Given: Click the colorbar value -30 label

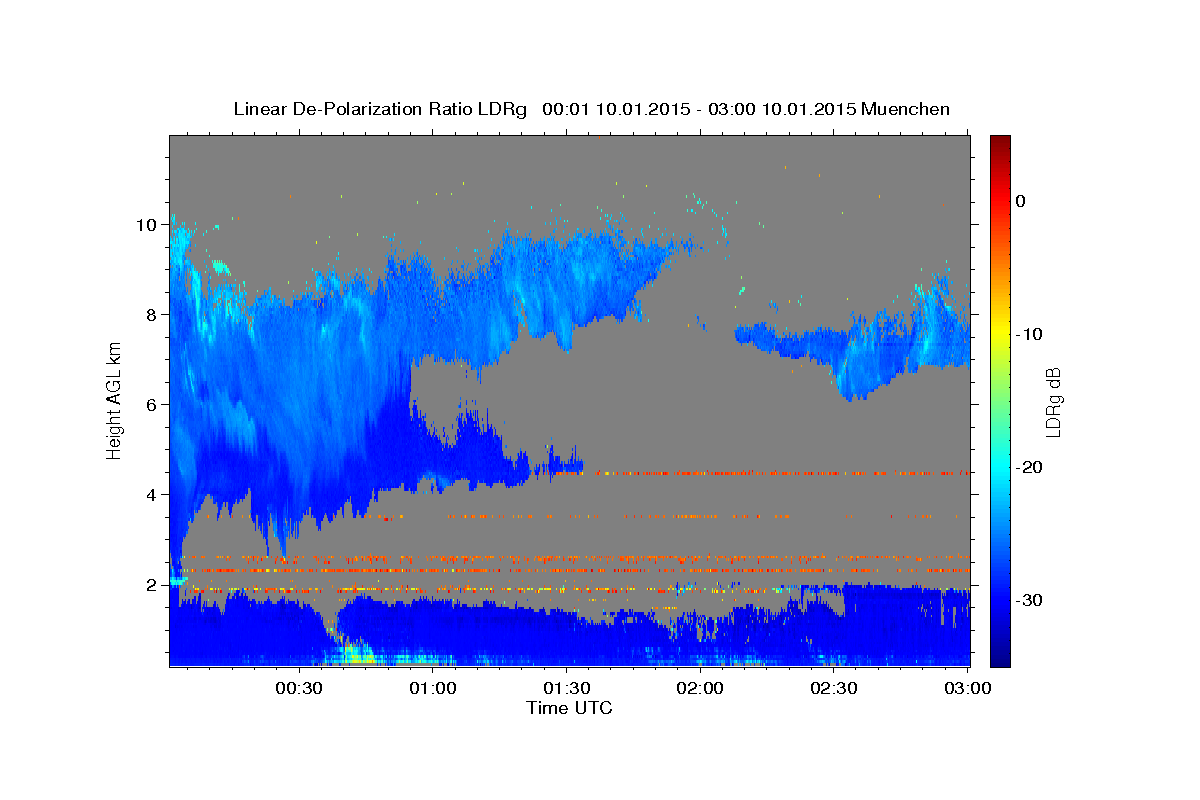Looking at the screenshot, I should coord(1030,600).
